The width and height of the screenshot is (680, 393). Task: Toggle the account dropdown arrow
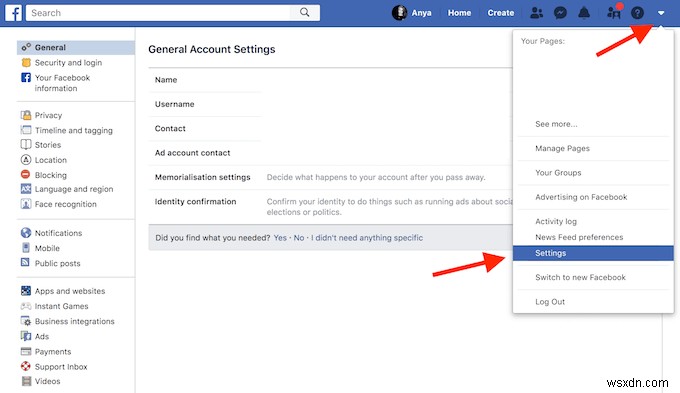(x=661, y=13)
